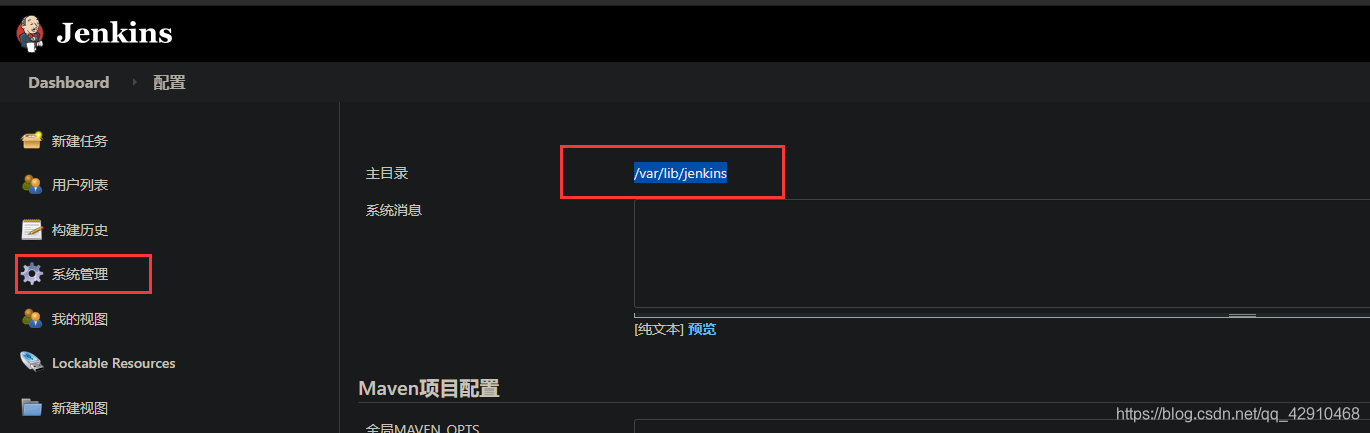Viewport: 1370px width, 433px height.
Task: Click the 主目录 label
Action: tap(387, 173)
